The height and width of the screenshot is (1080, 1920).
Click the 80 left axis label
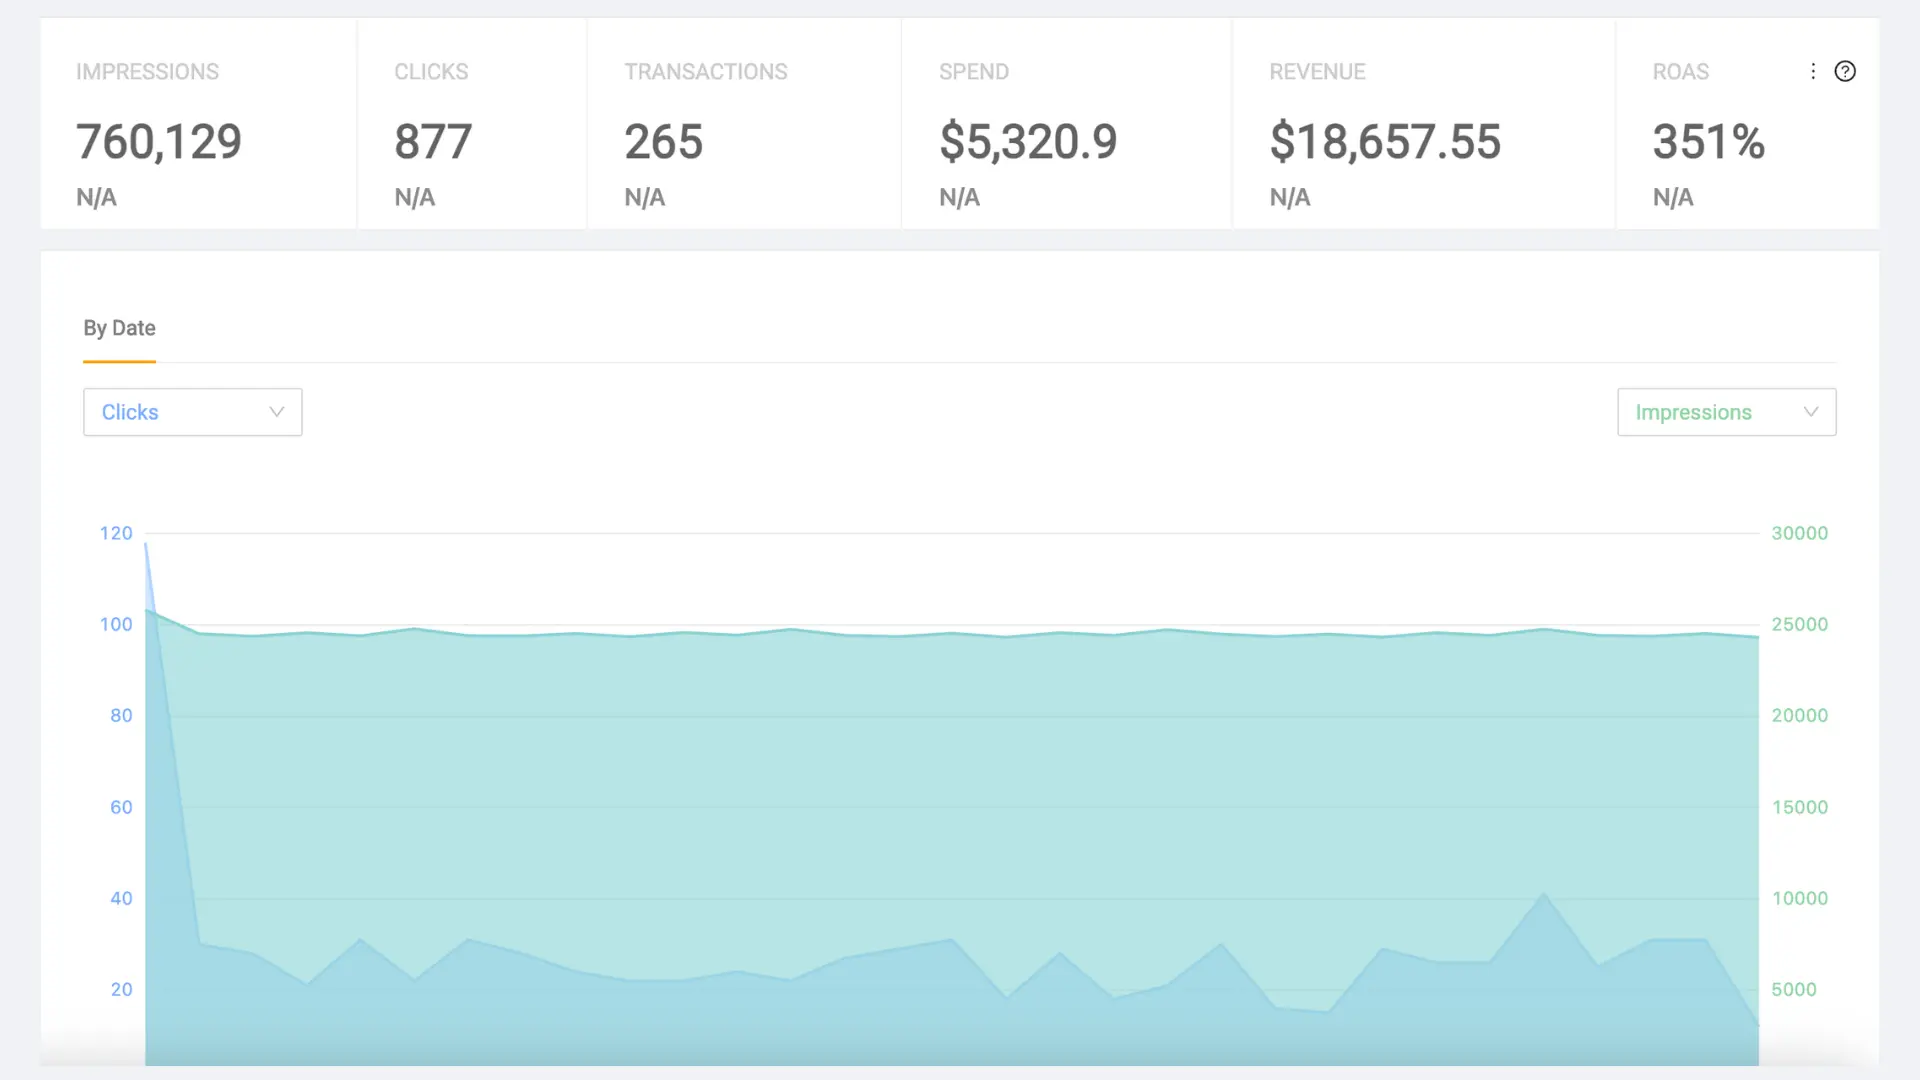coord(121,715)
